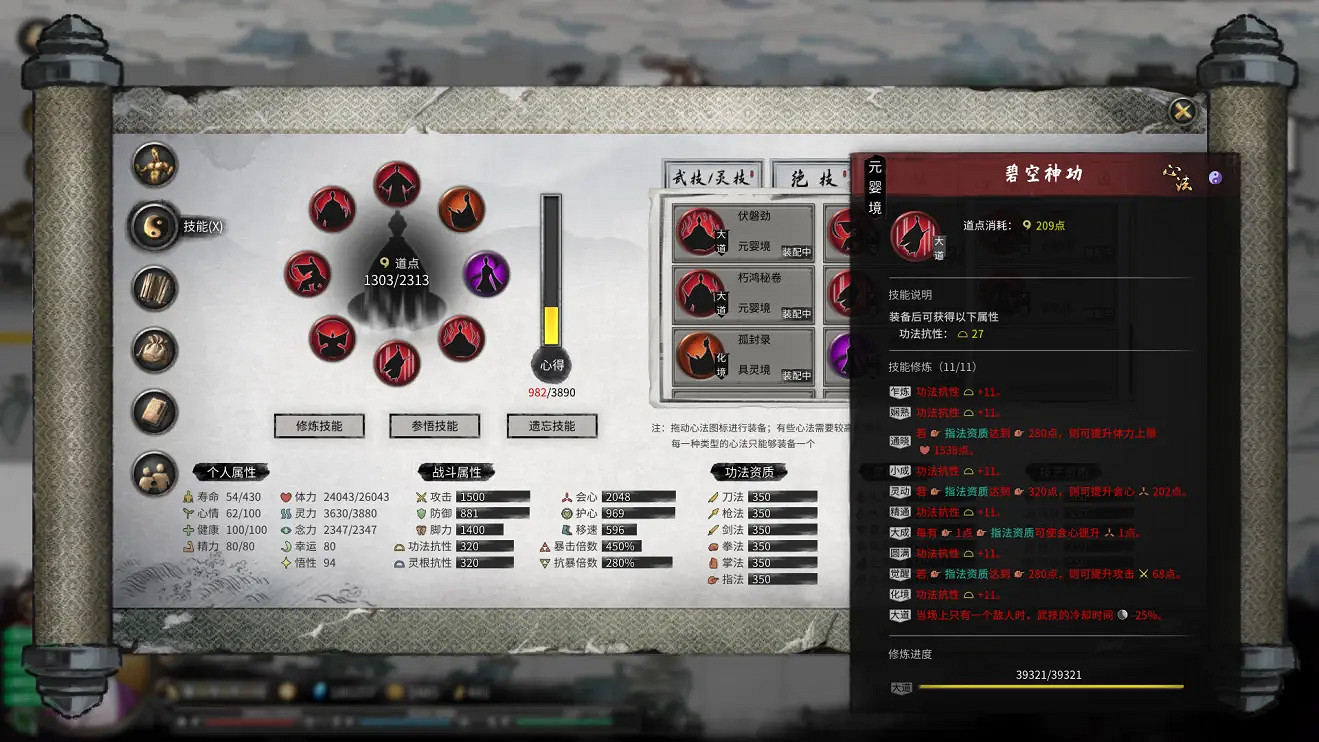Click the top red skill slot on wheel

coord(397,185)
